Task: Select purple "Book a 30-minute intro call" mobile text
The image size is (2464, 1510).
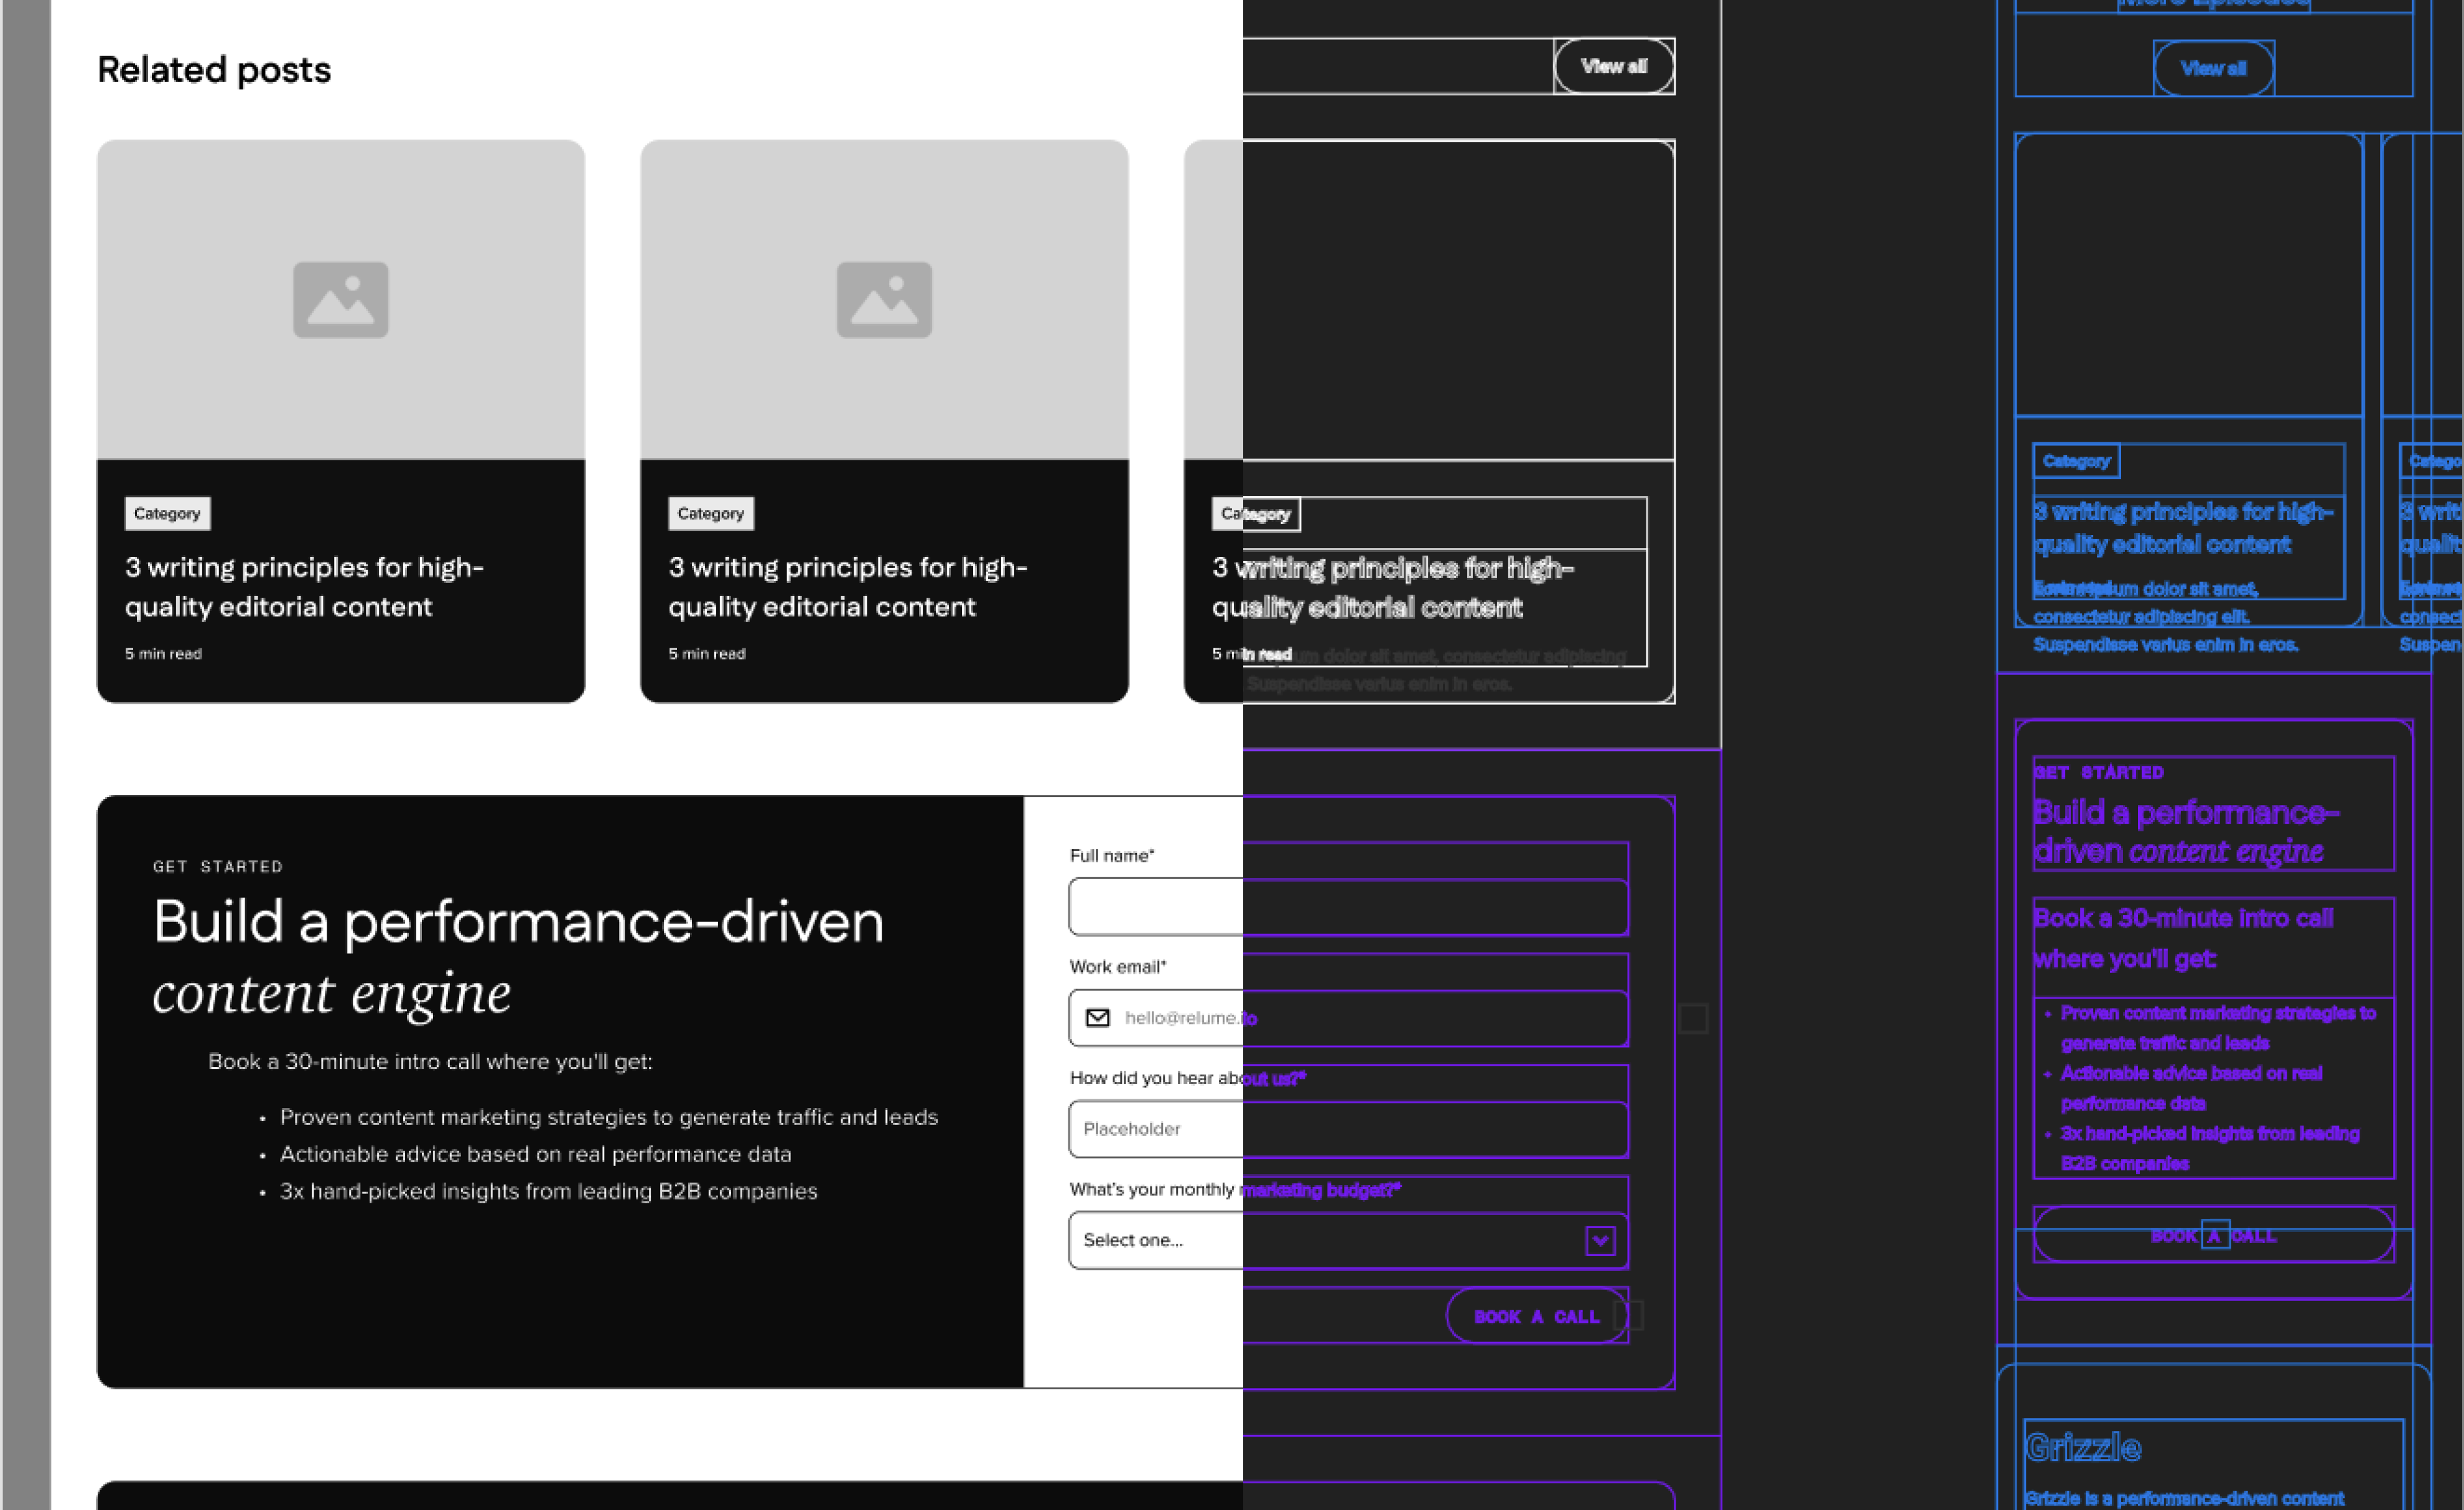Action: coord(2183,938)
